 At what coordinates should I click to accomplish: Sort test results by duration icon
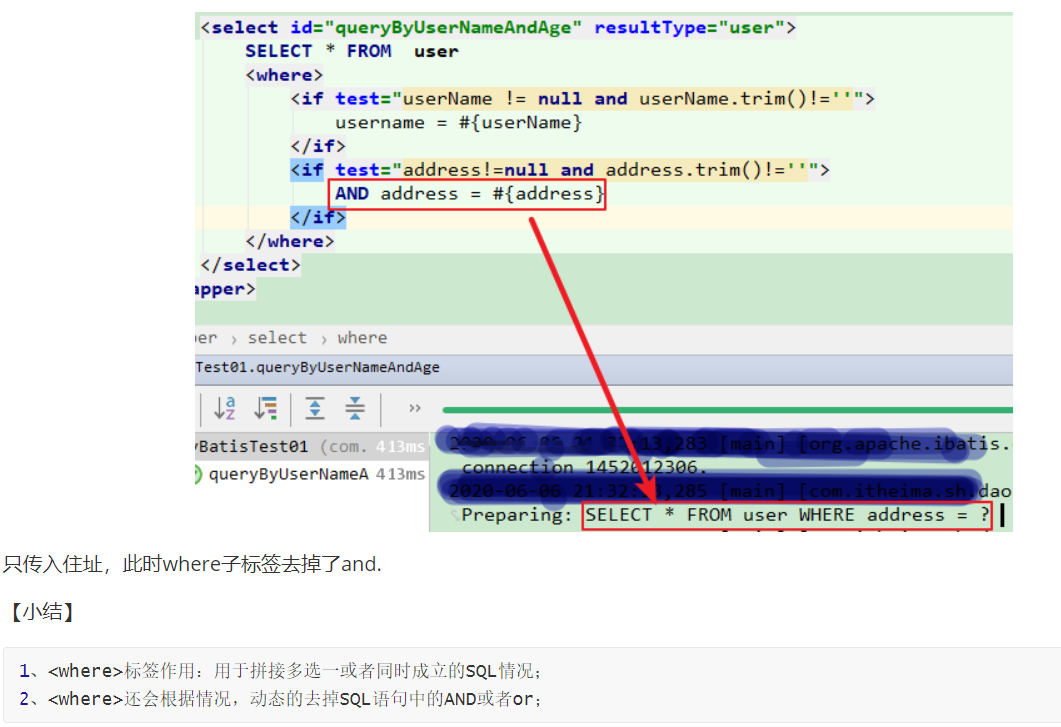pos(266,408)
